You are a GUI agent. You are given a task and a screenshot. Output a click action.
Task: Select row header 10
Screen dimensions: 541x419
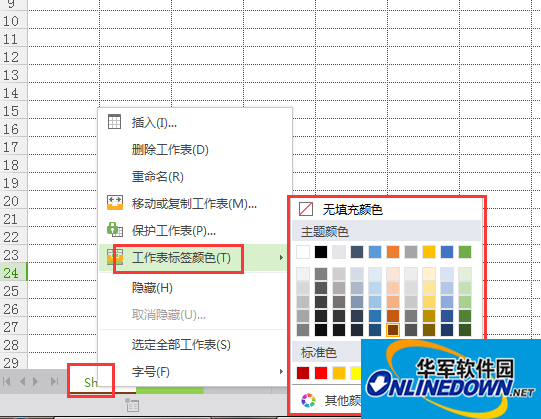tap(13, 21)
